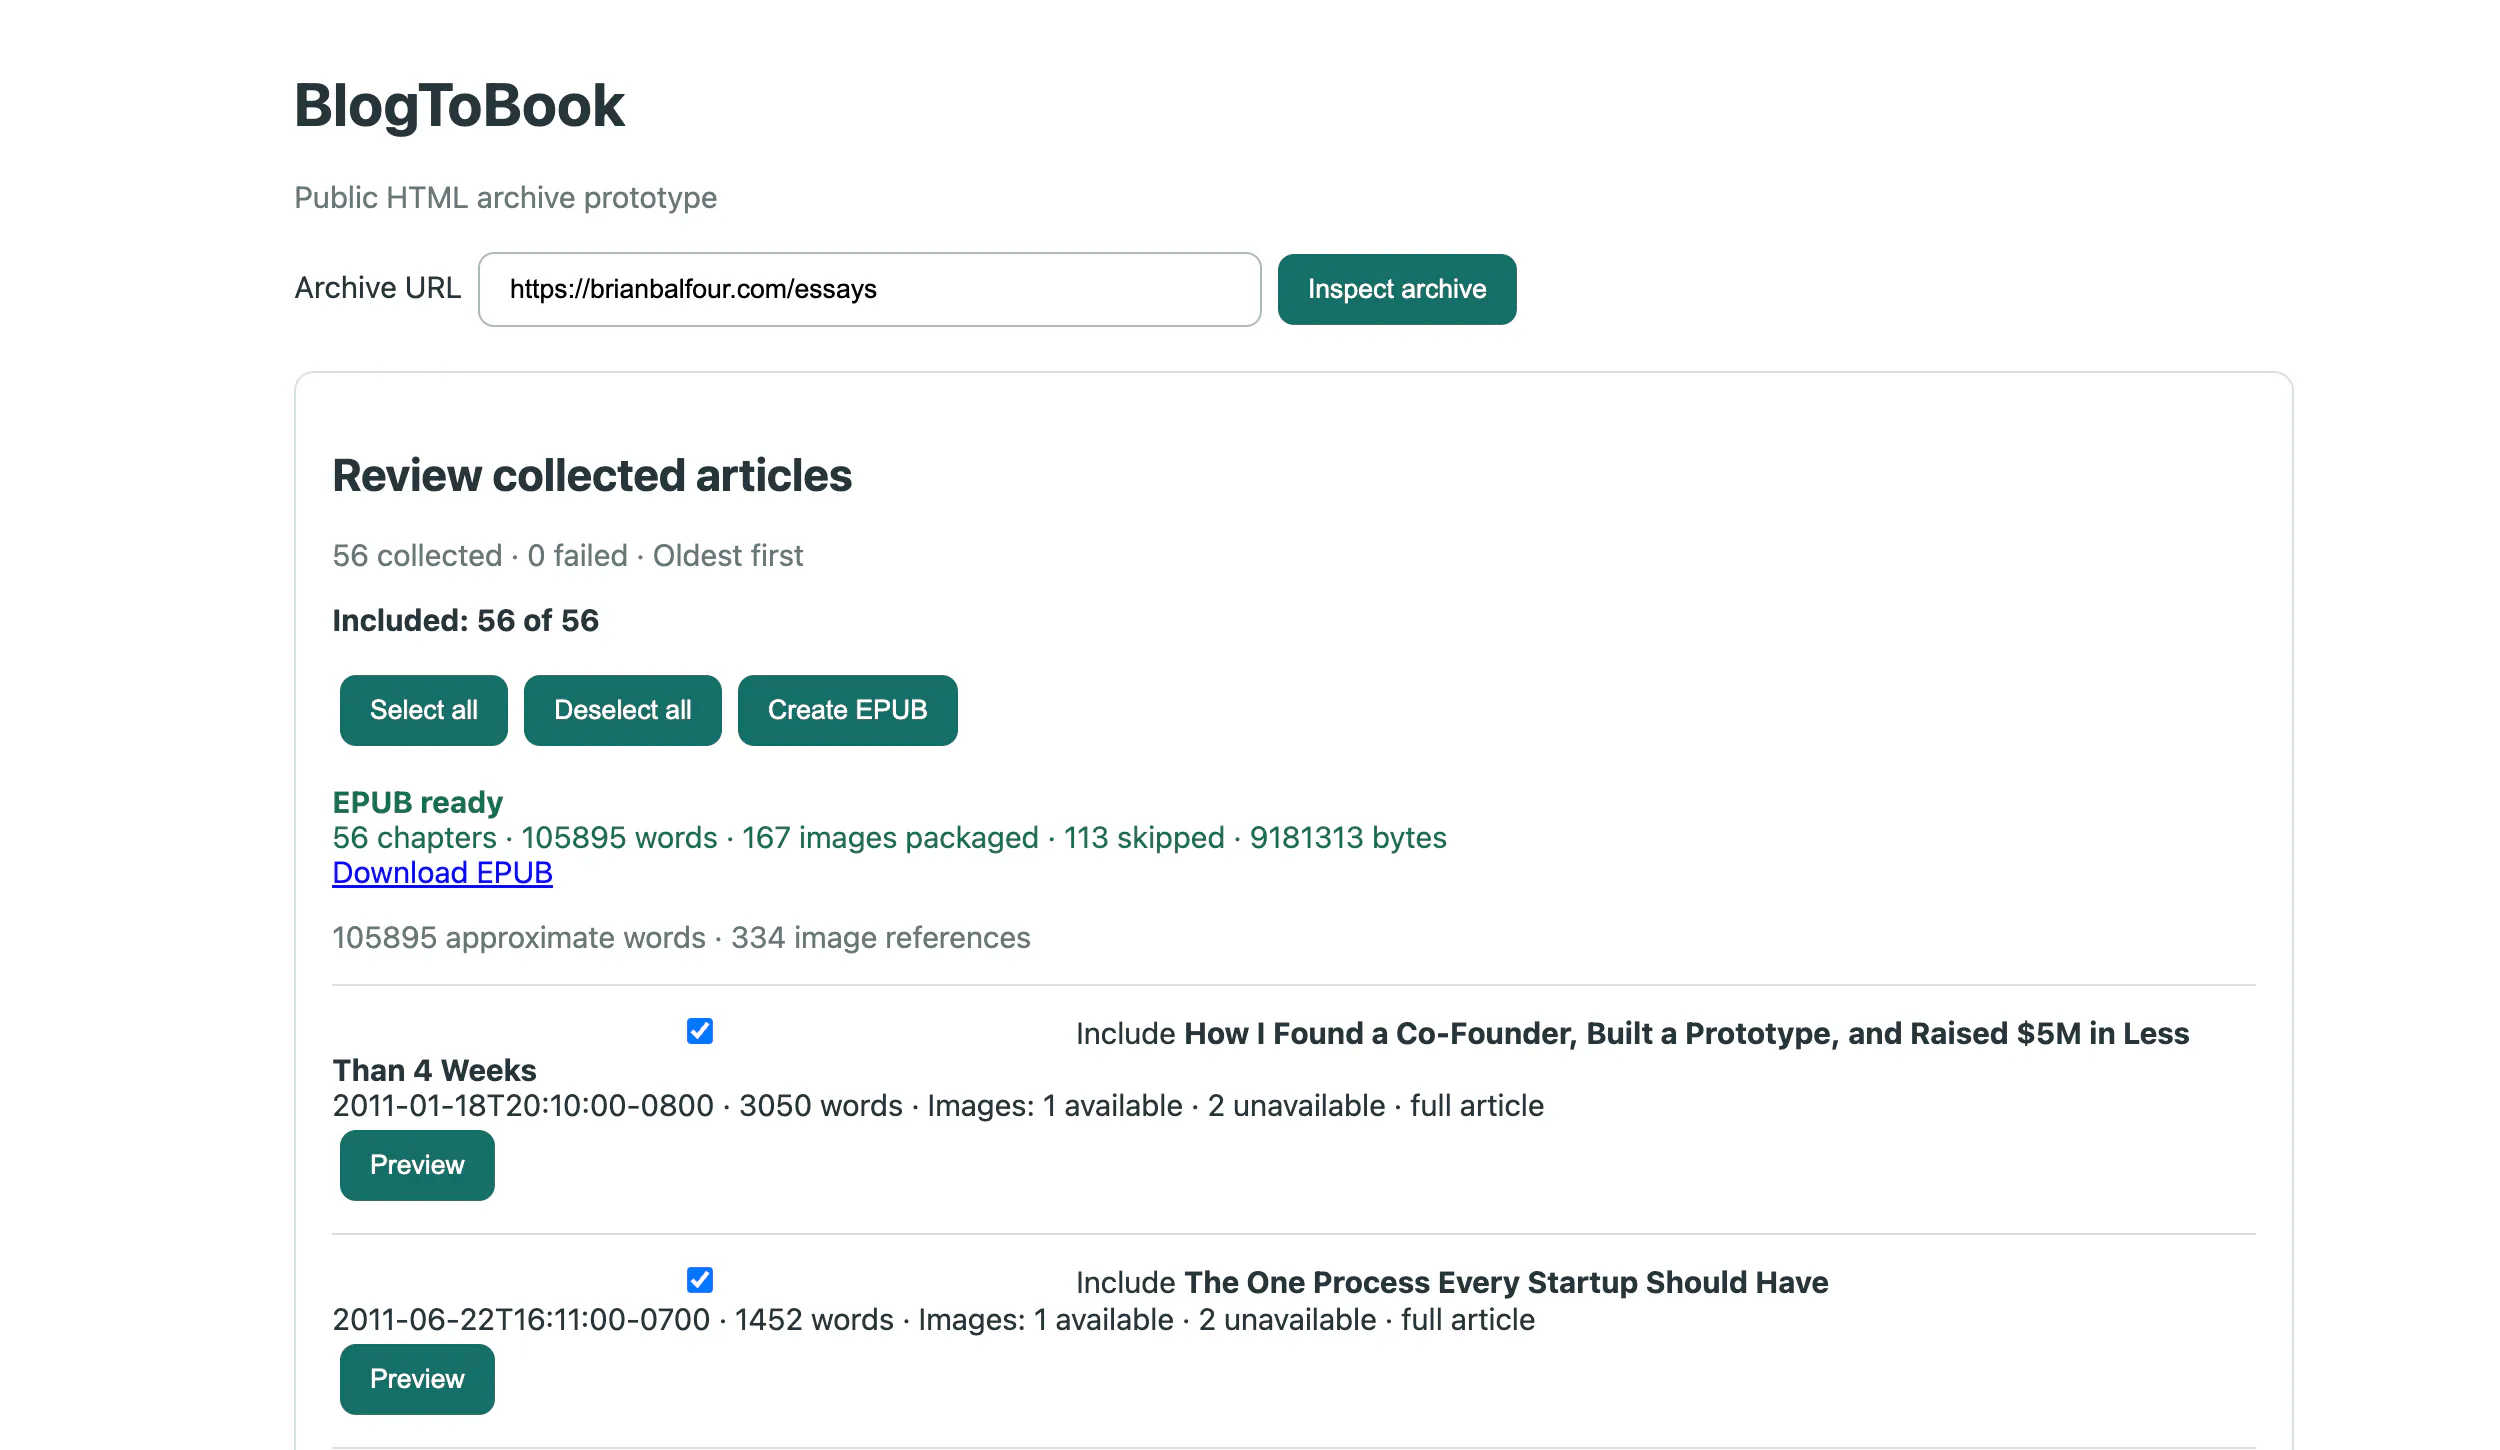This screenshot has height=1450, width=2500.
Task: Click the Create EPUB button
Action: 847,710
